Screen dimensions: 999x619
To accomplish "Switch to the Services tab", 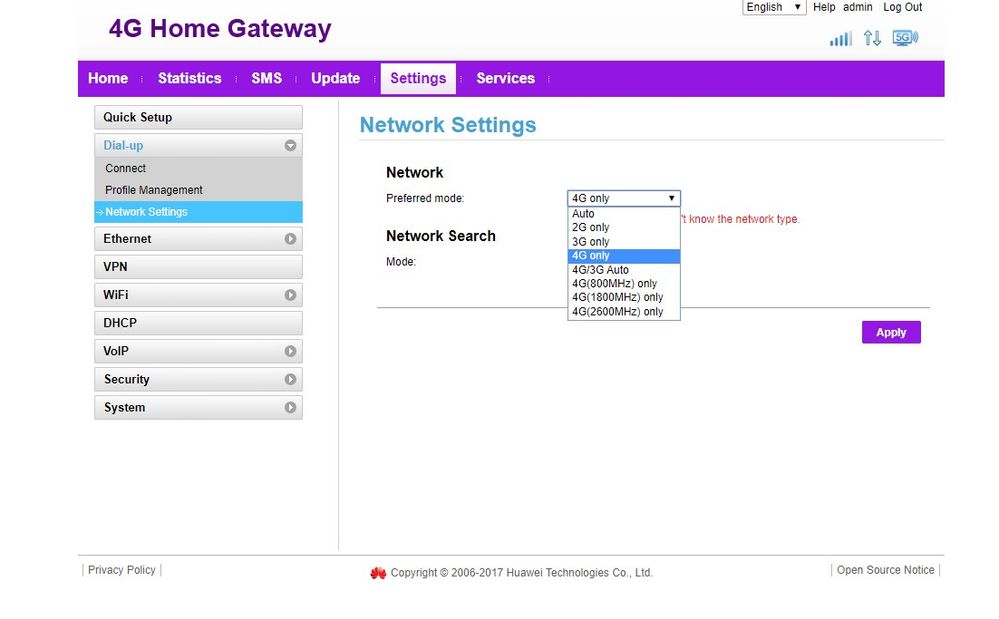I will click(505, 78).
